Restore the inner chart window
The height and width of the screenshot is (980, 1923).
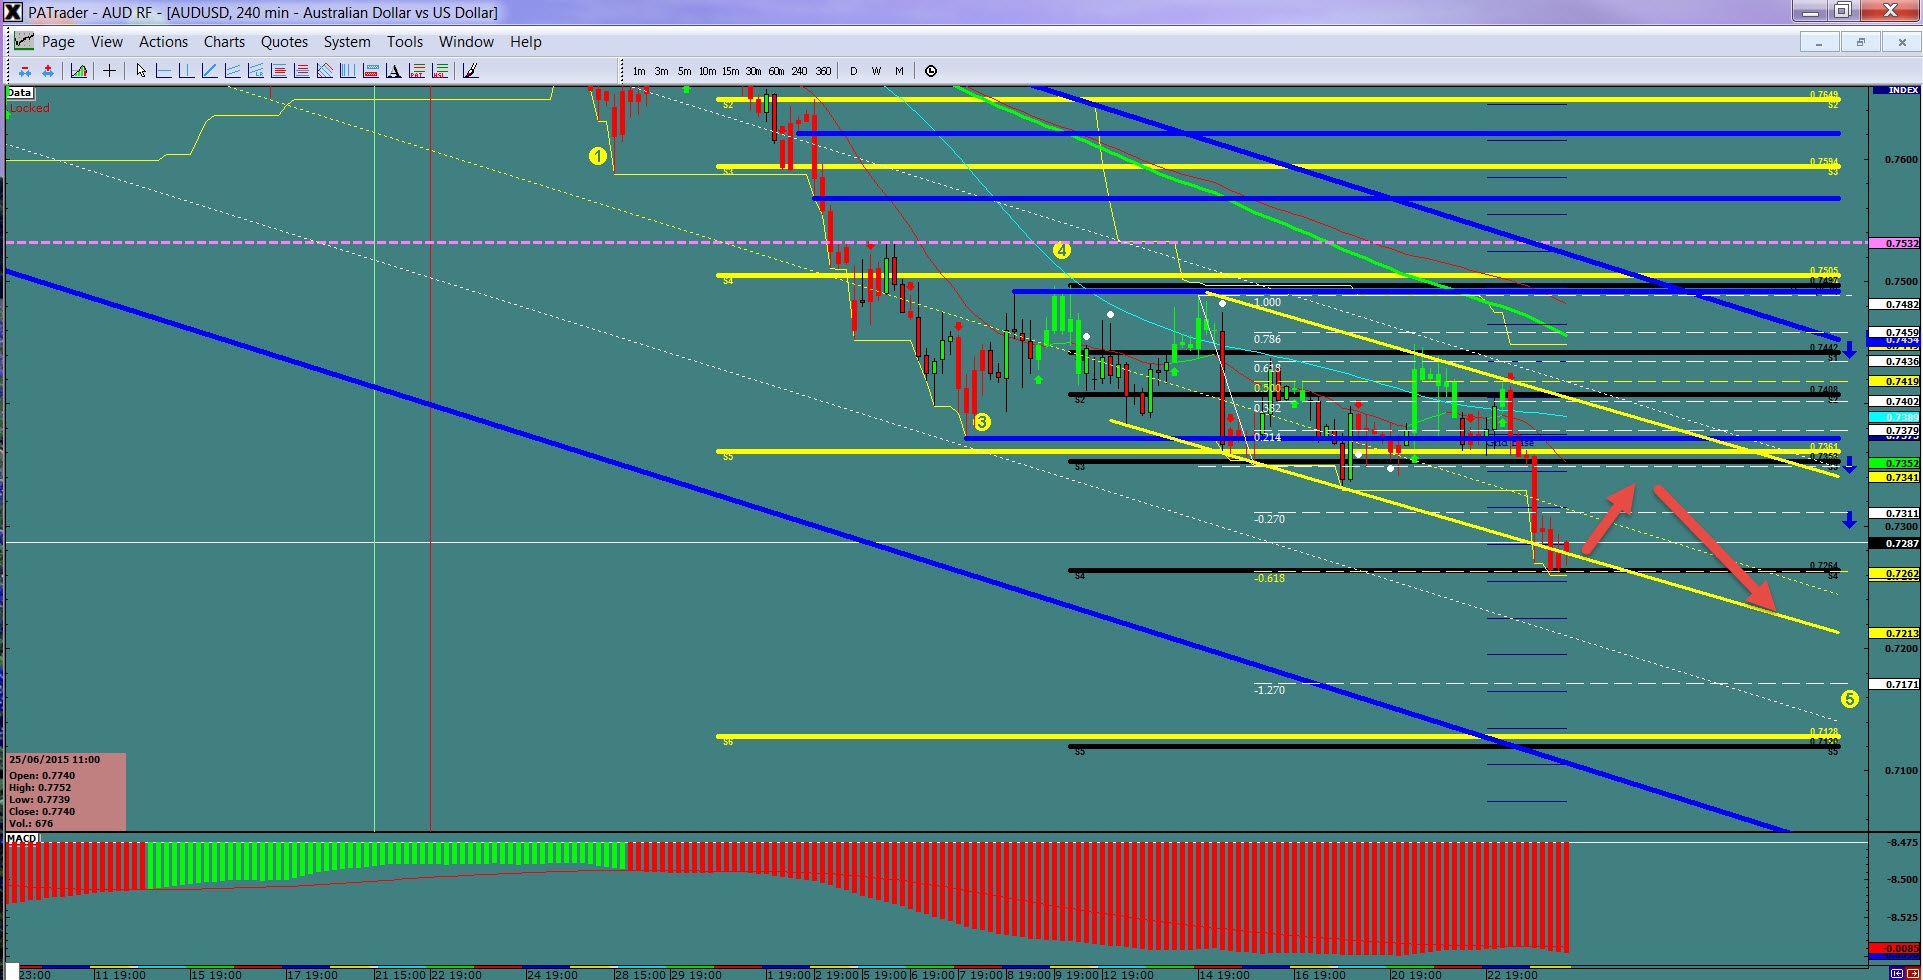click(x=1860, y=42)
